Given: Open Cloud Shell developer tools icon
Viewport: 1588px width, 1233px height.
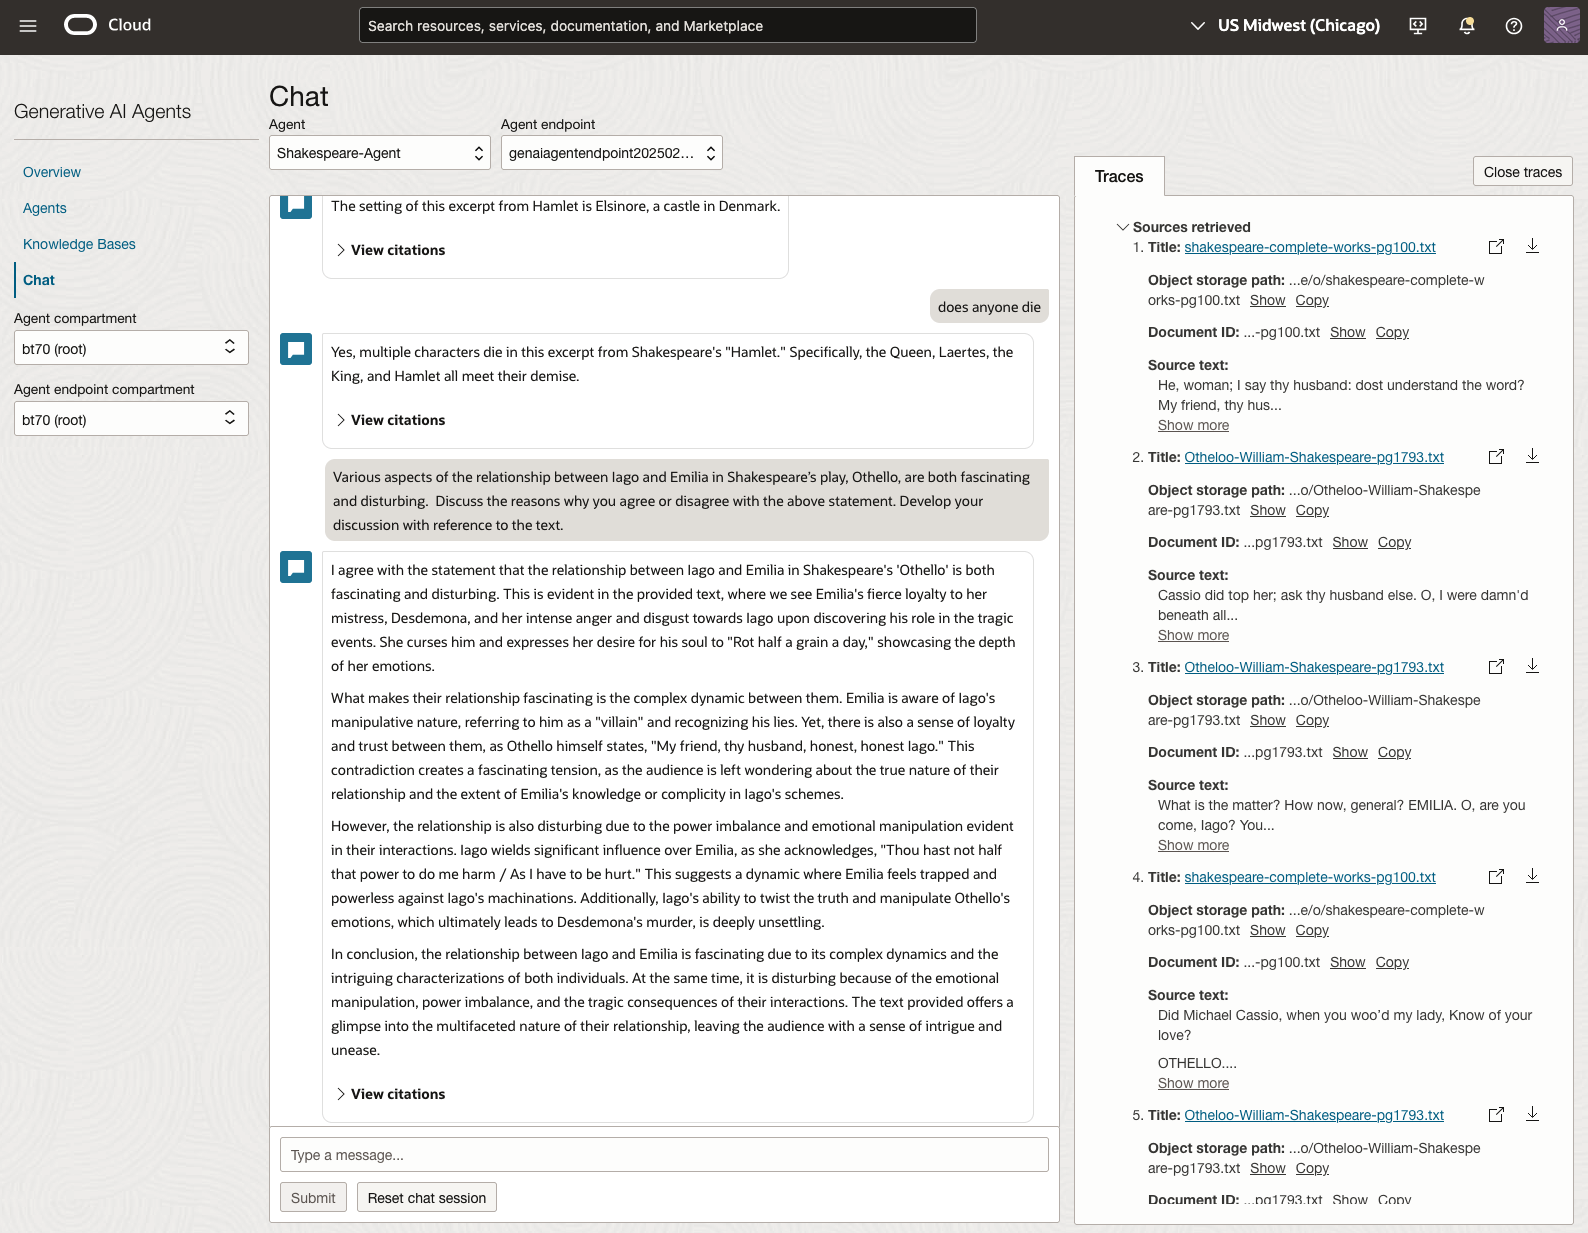Looking at the screenshot, I should 1418,26.
